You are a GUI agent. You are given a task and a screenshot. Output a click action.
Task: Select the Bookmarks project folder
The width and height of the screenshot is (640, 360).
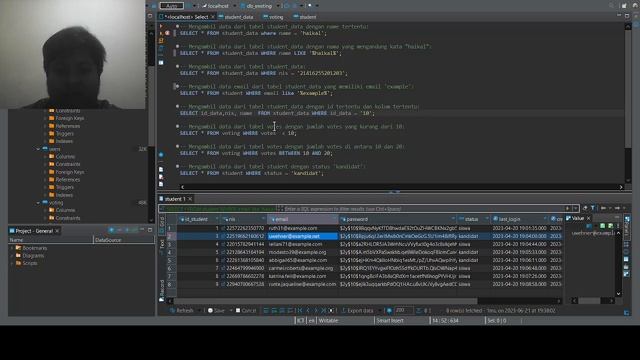31,248
